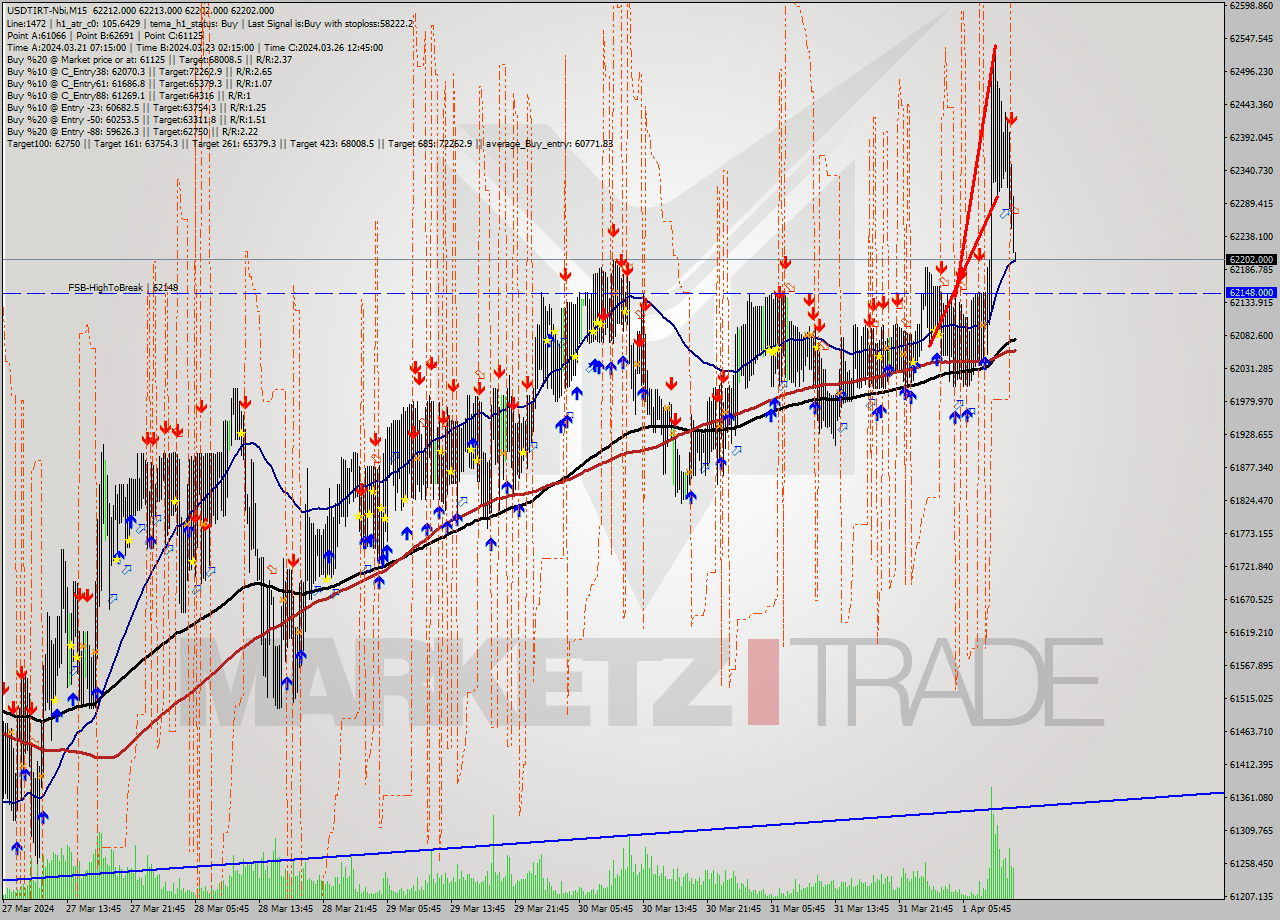The image size is (1280, 920).
Task: Click the '29 Mar 13:45' time axis label
Action: [477, 910]
